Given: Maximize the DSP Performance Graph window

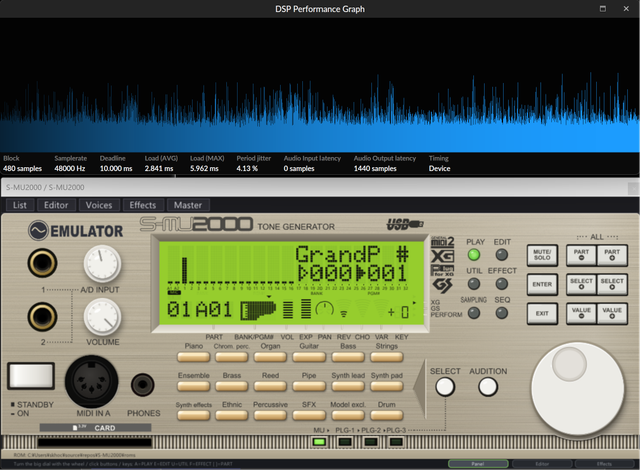Looking at the screenshot, I should [602, 9].
